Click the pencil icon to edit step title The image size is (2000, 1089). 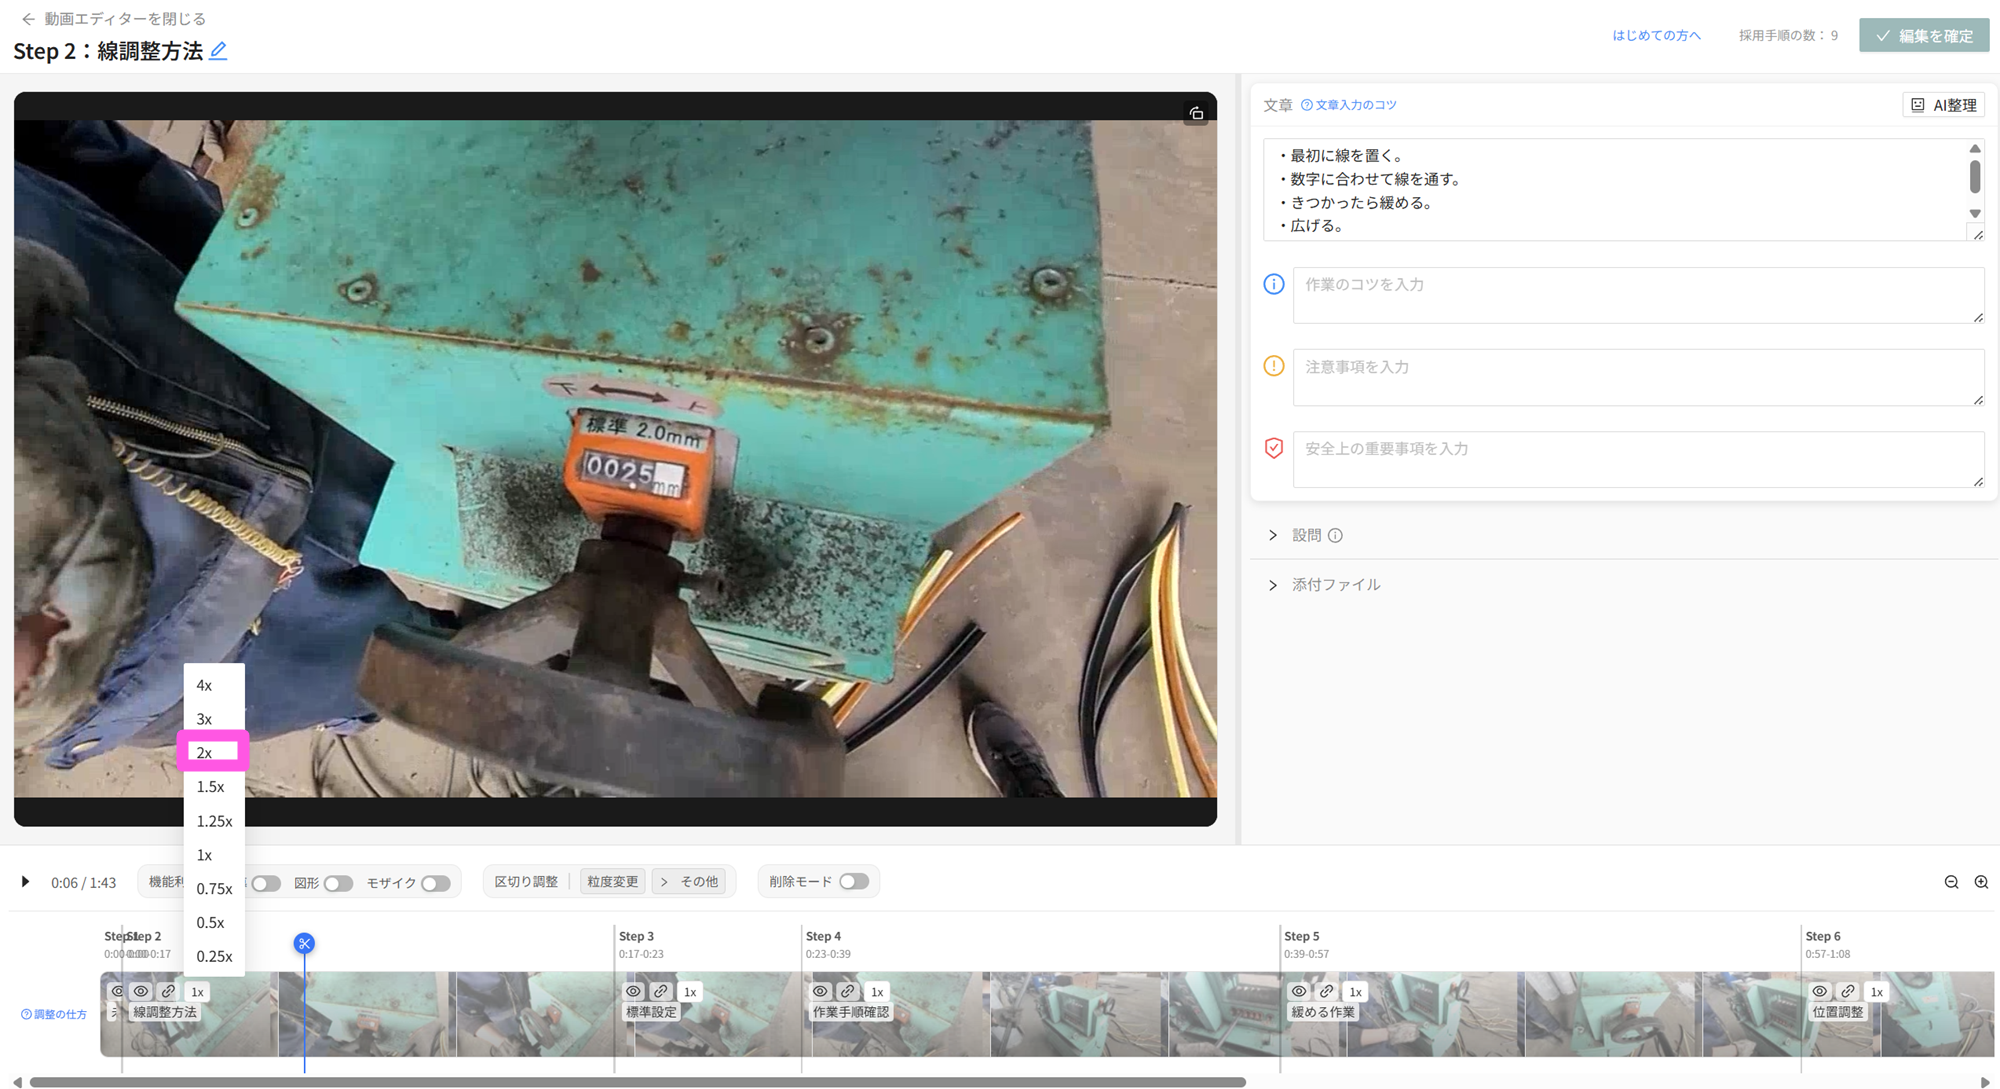(x=218, y=51)
